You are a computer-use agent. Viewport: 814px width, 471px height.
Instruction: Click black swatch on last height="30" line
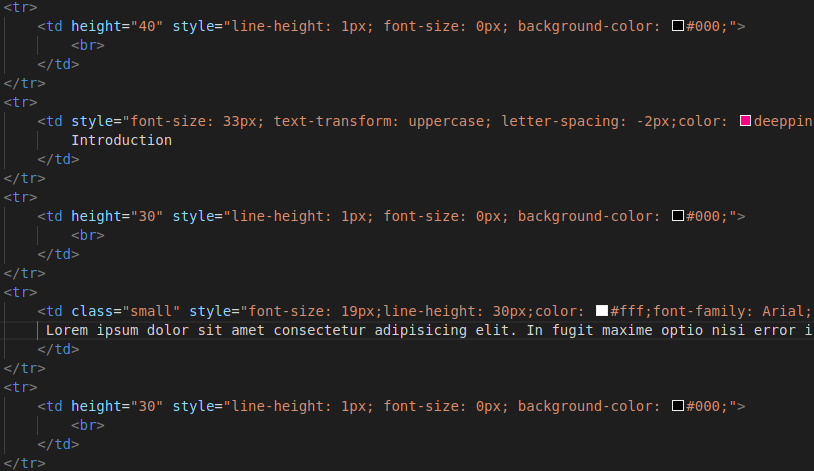click(677, 406)
